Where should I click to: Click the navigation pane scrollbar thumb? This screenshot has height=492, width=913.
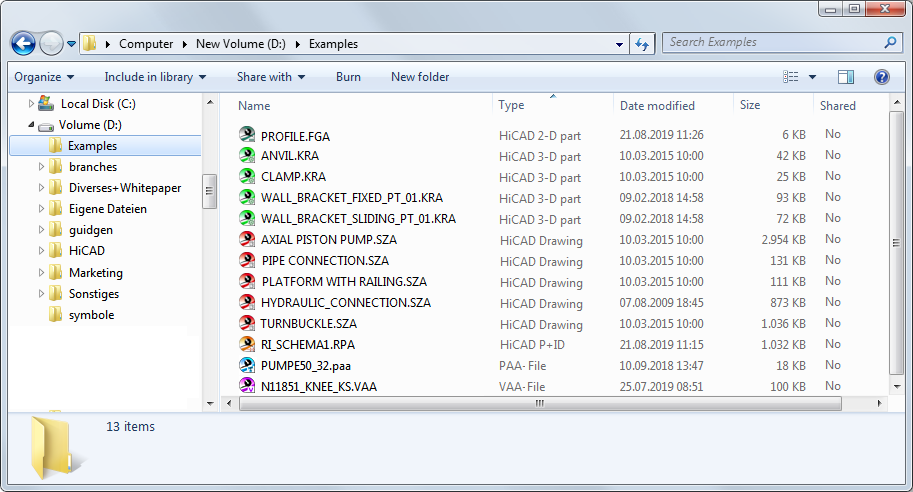pos(210,191)
